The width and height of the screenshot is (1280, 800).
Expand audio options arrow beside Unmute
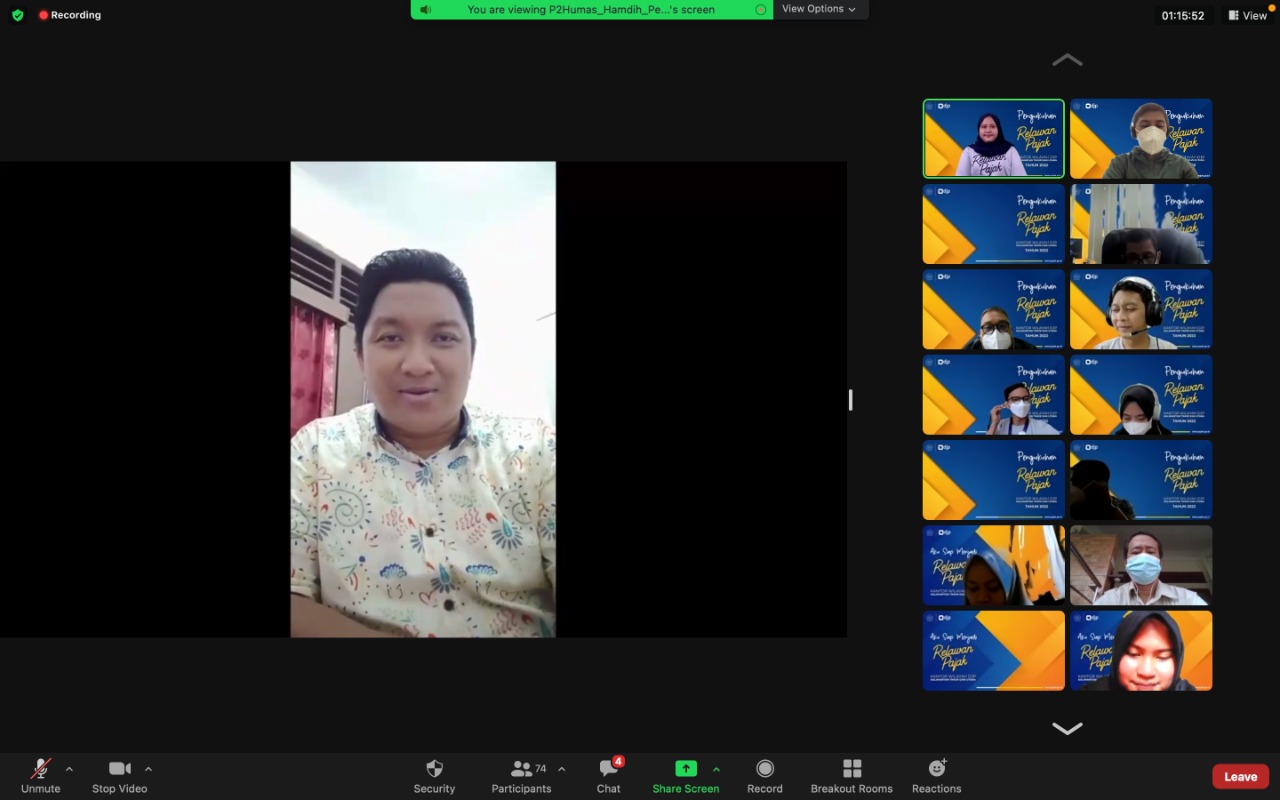point(69,769)
